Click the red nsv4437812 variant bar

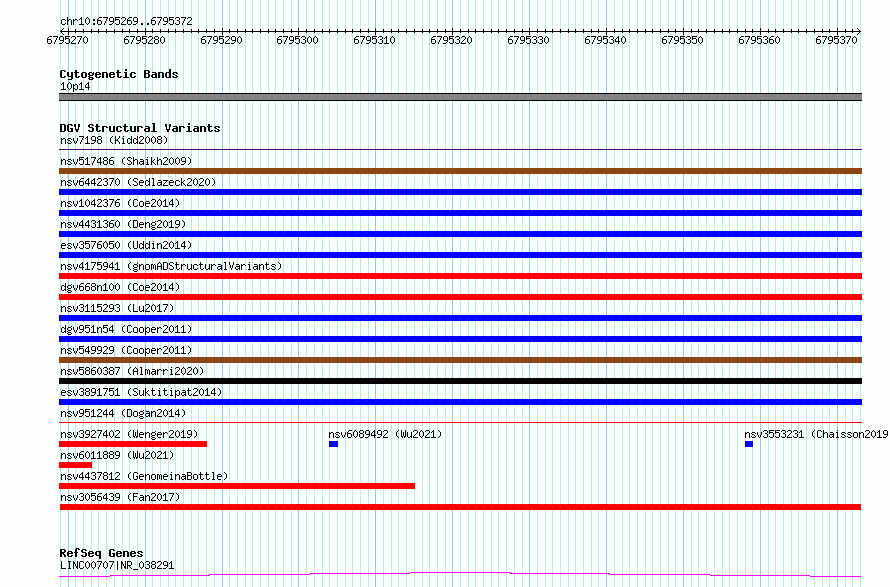pyautogui.click(x=237, y=486)
